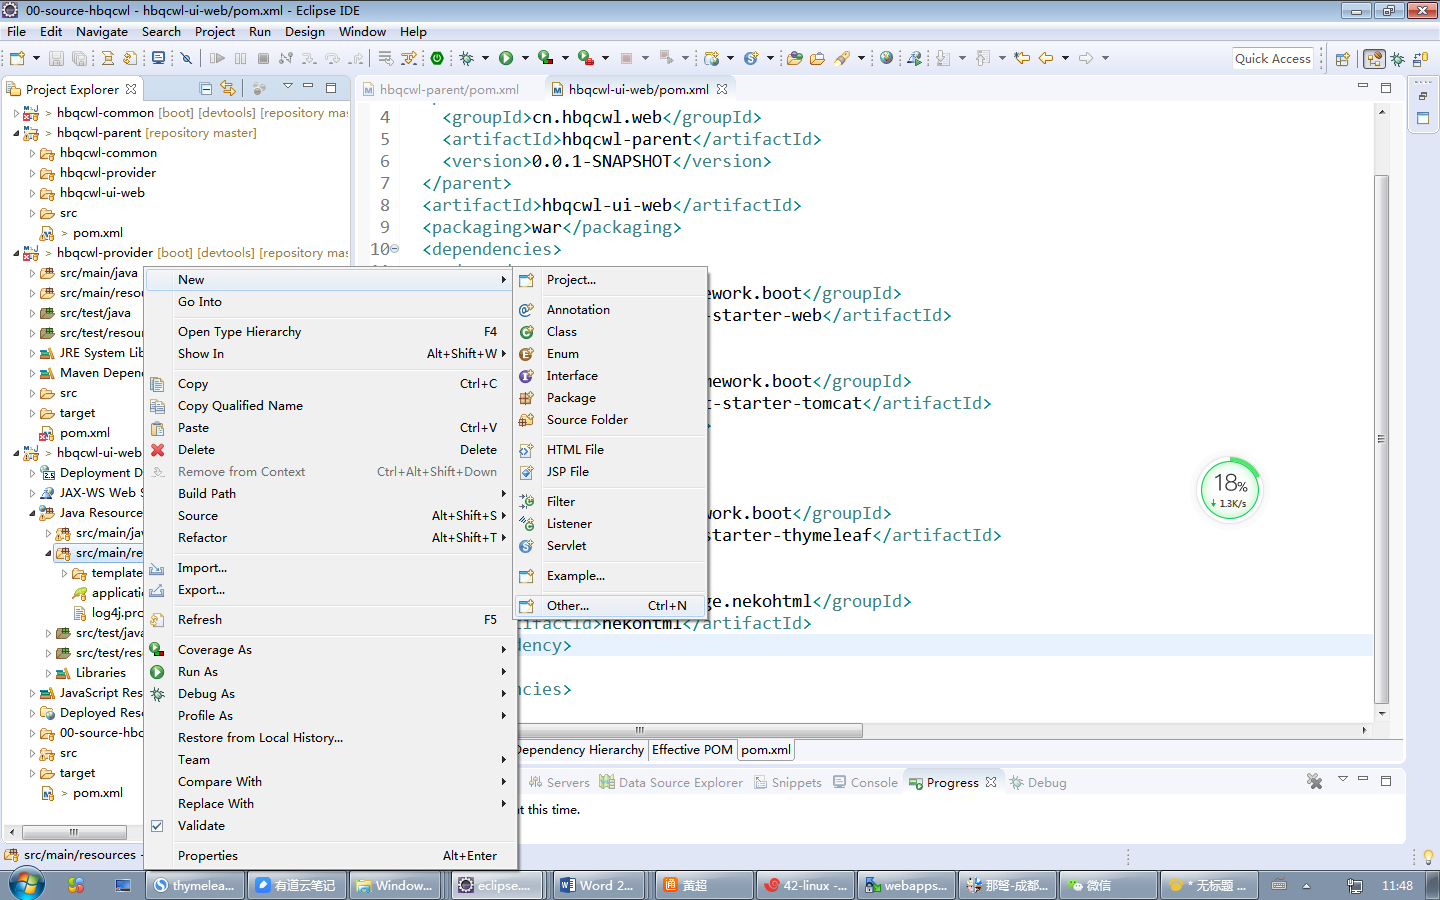Close the hbqcwl-ui-web/pom.xml editor tab

tap(722, 89)
